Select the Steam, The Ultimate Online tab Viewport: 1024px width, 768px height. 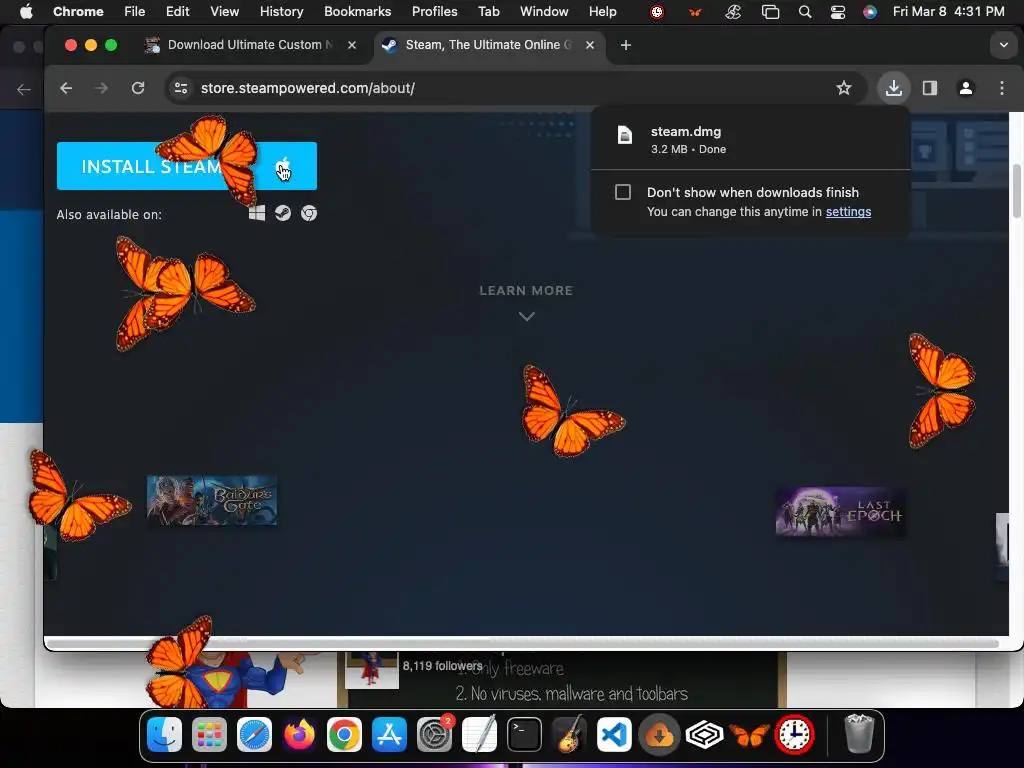(488, 45)
